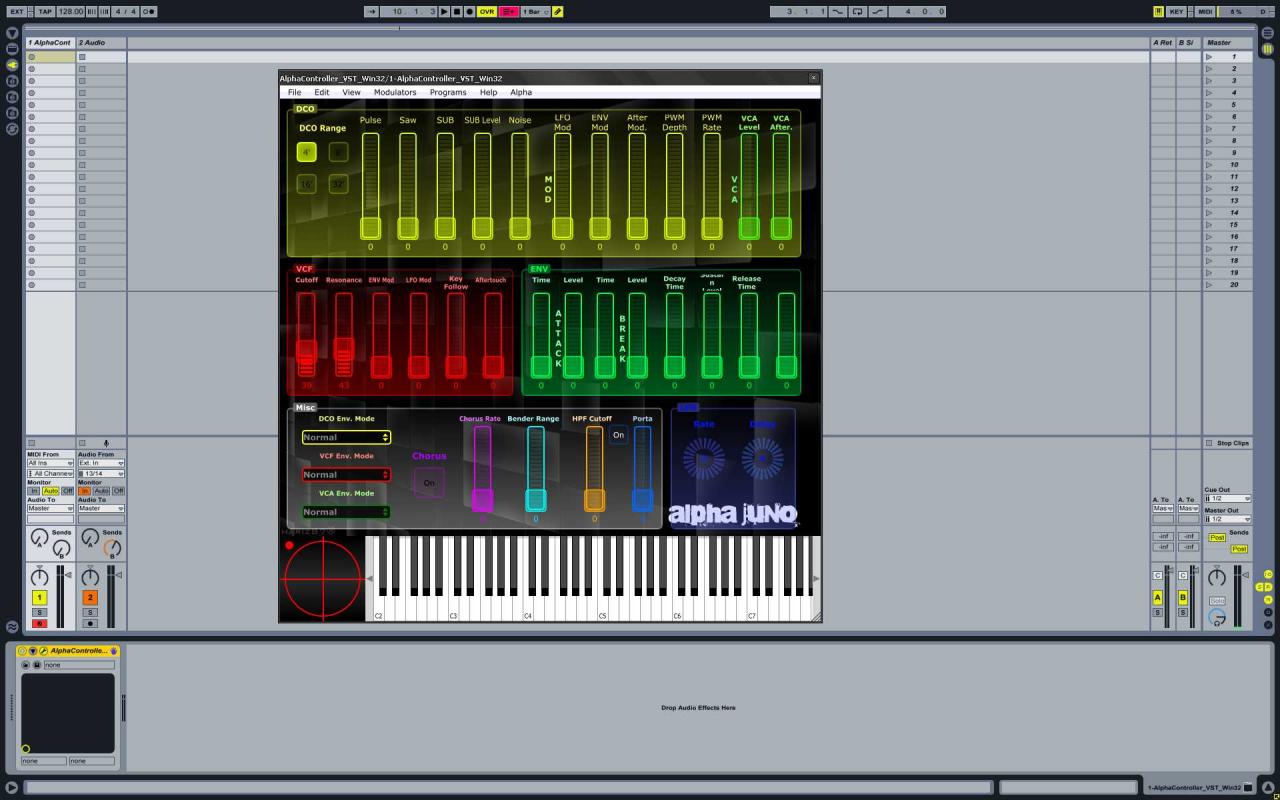Open the 1 Bar quantization menu

click(x=534, y=11)
